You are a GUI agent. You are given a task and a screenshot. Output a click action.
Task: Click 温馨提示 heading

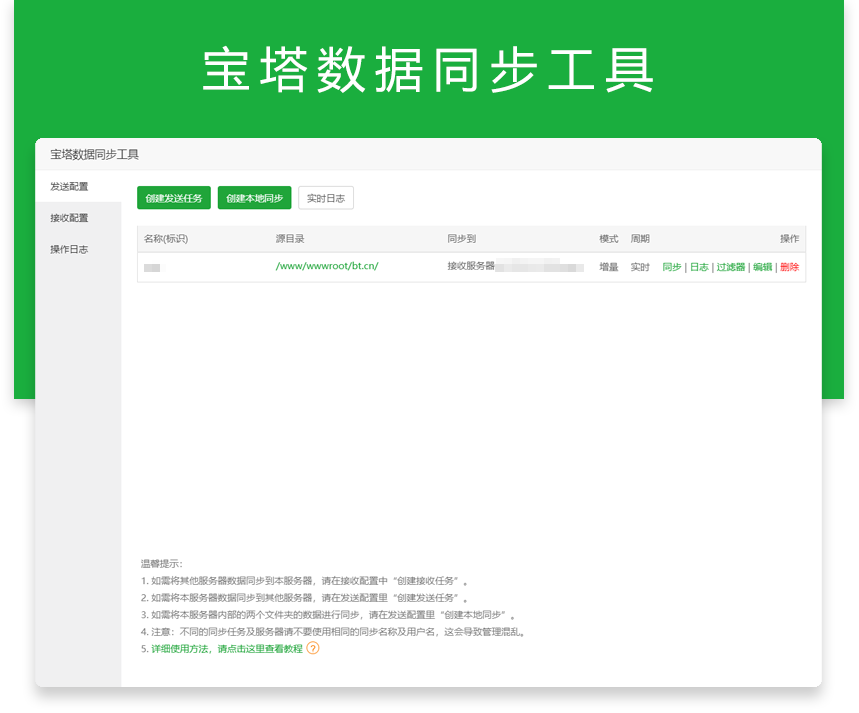pyautogui.click(x=162, y=564)
